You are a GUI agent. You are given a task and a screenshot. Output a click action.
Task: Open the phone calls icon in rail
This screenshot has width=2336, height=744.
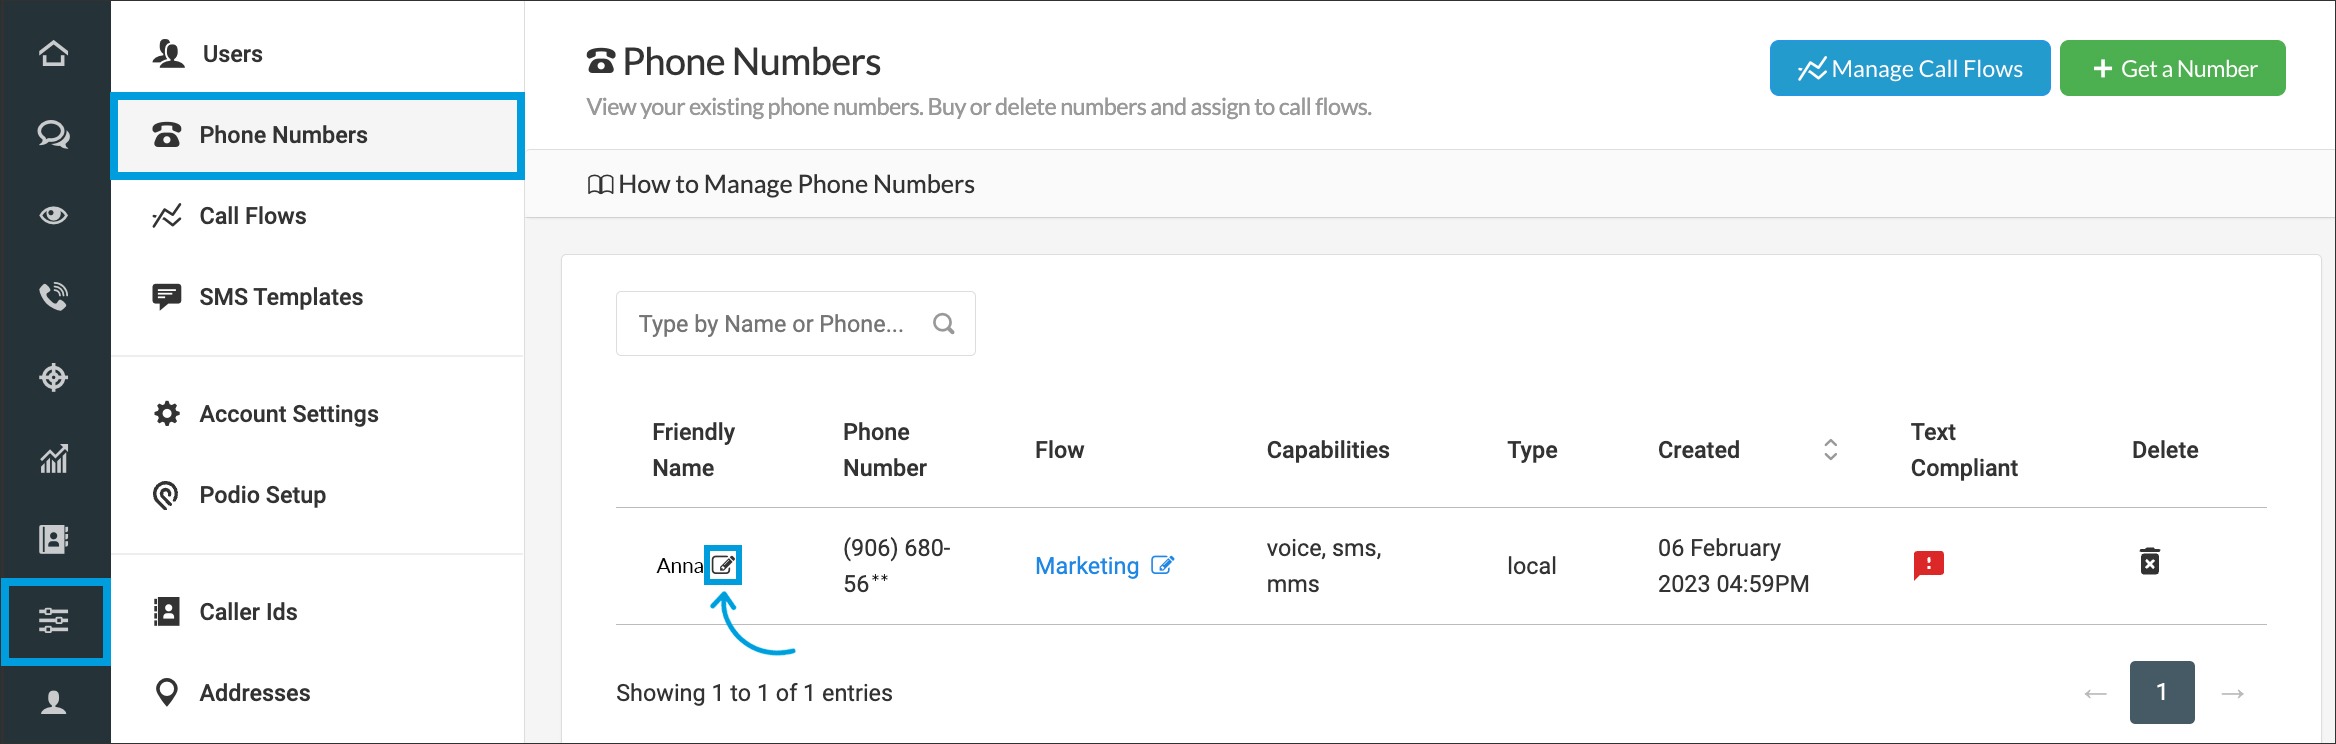54,296
